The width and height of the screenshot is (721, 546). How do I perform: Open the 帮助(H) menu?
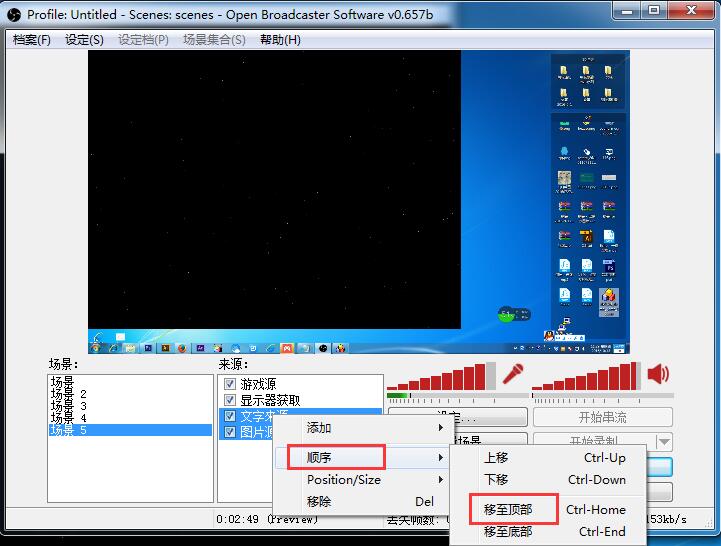point(280,40)
